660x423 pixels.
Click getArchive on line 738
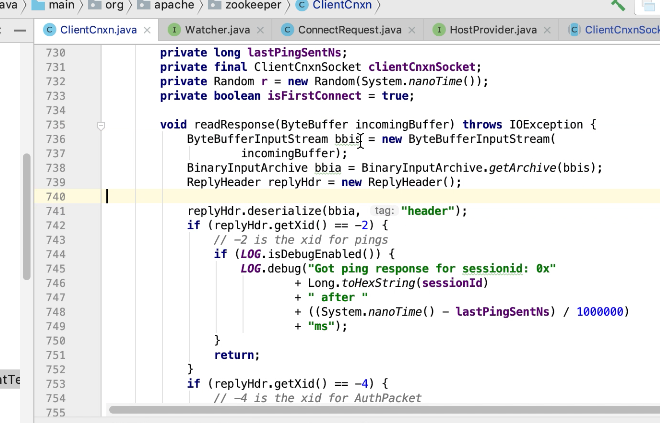coord(522,168)
